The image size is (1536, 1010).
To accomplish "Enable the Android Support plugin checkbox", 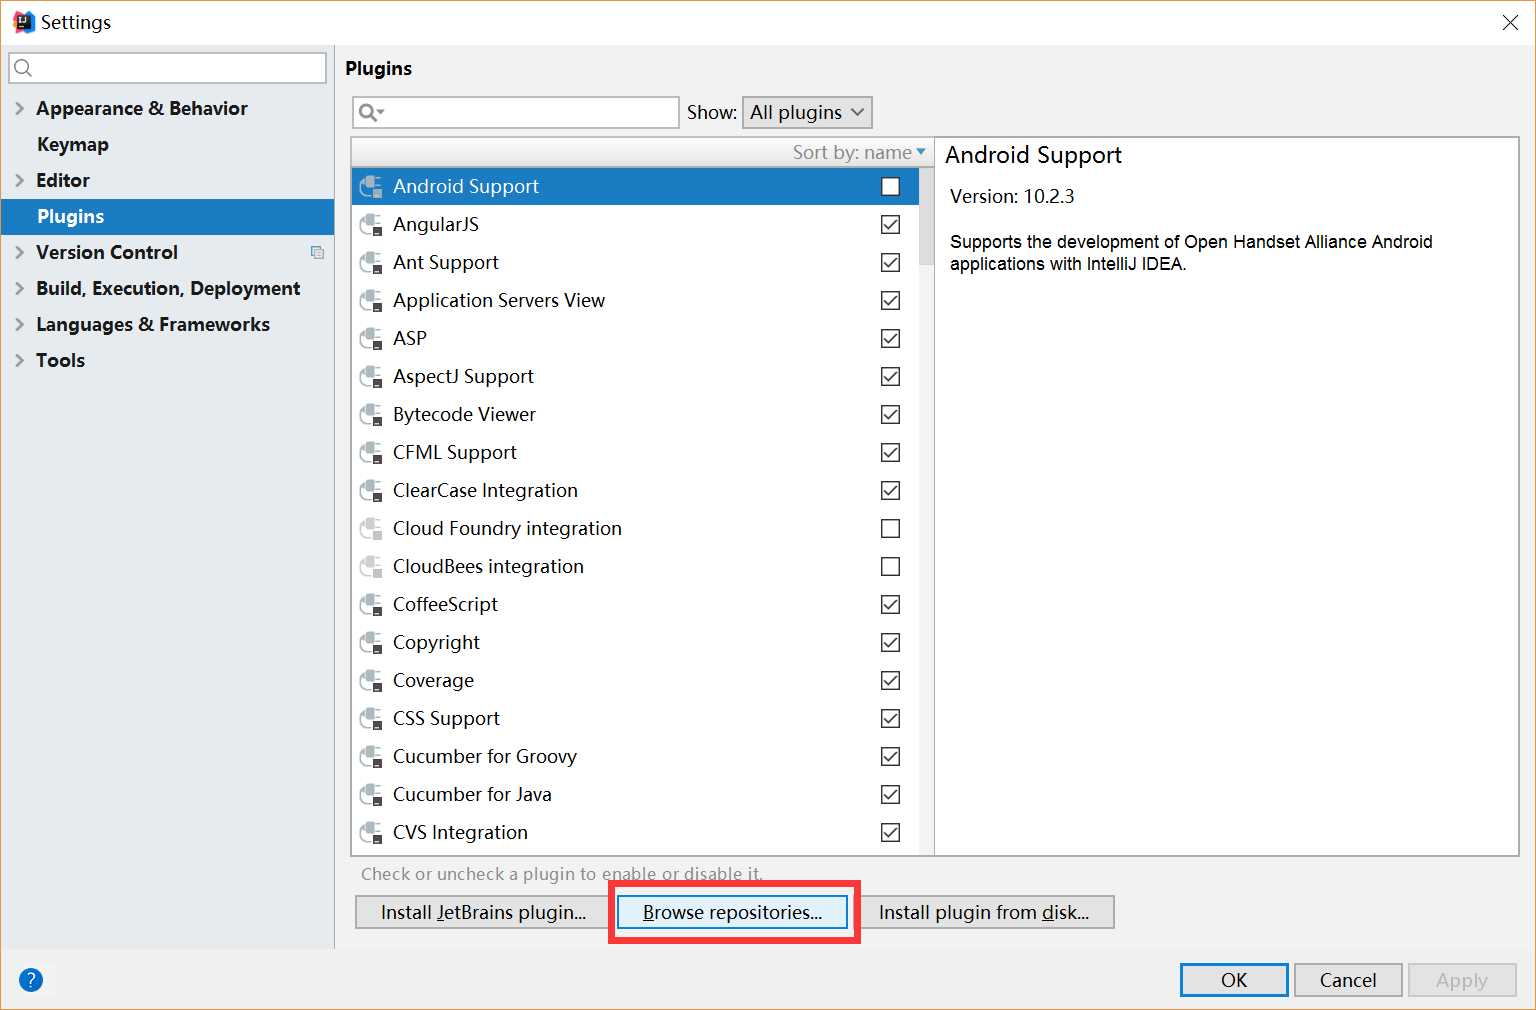I will coord(890,187).
